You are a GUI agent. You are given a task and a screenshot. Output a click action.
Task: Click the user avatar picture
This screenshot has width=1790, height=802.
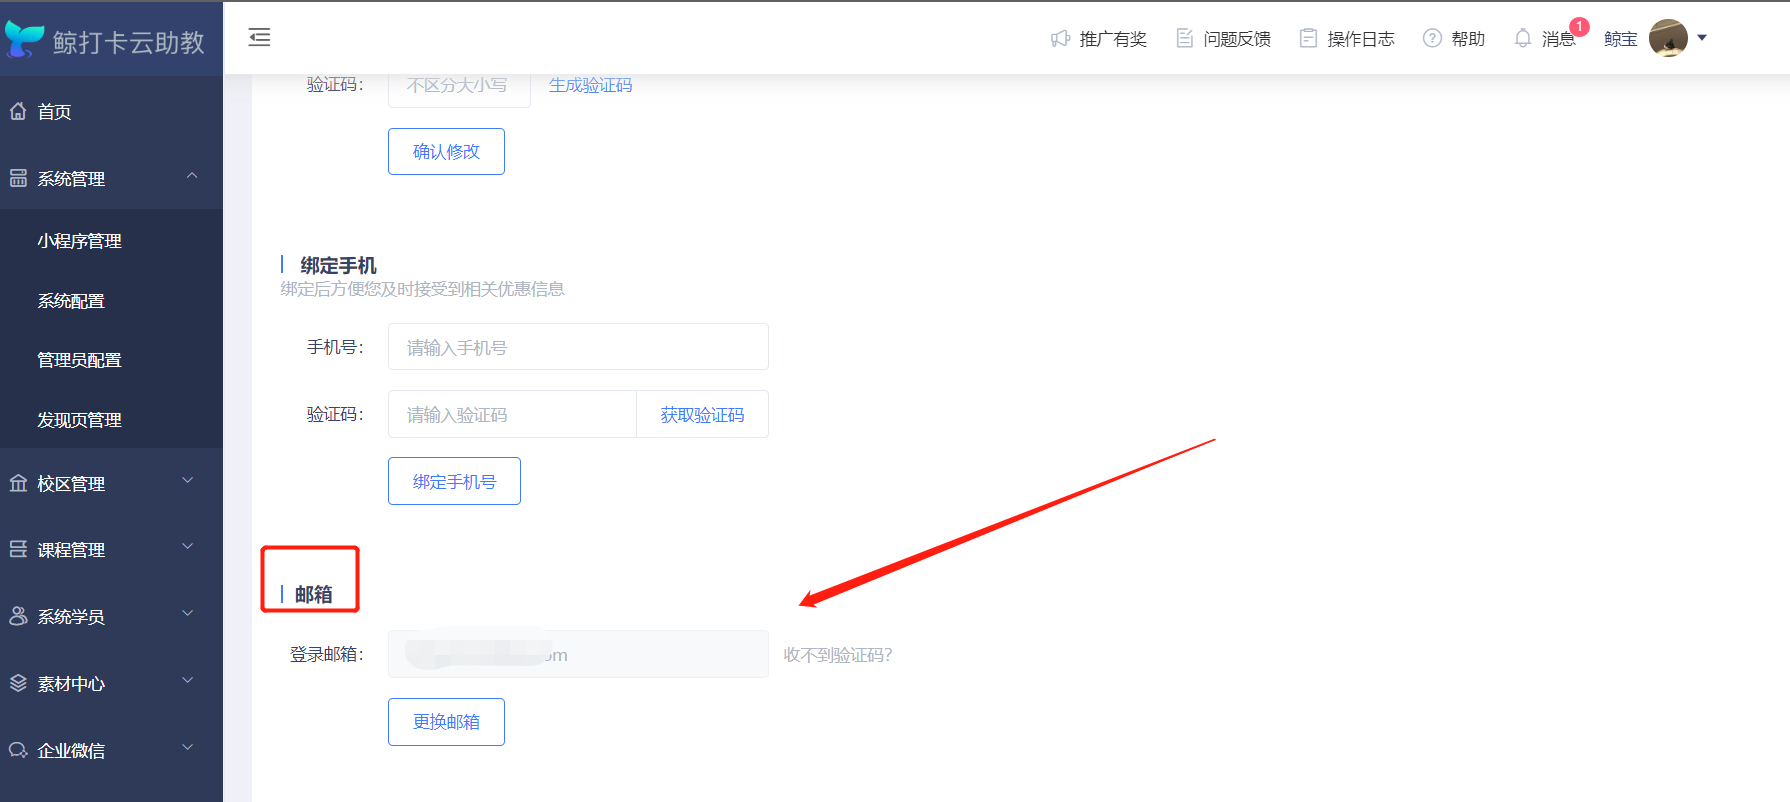pyautogui.click(x=1667, y=39)
